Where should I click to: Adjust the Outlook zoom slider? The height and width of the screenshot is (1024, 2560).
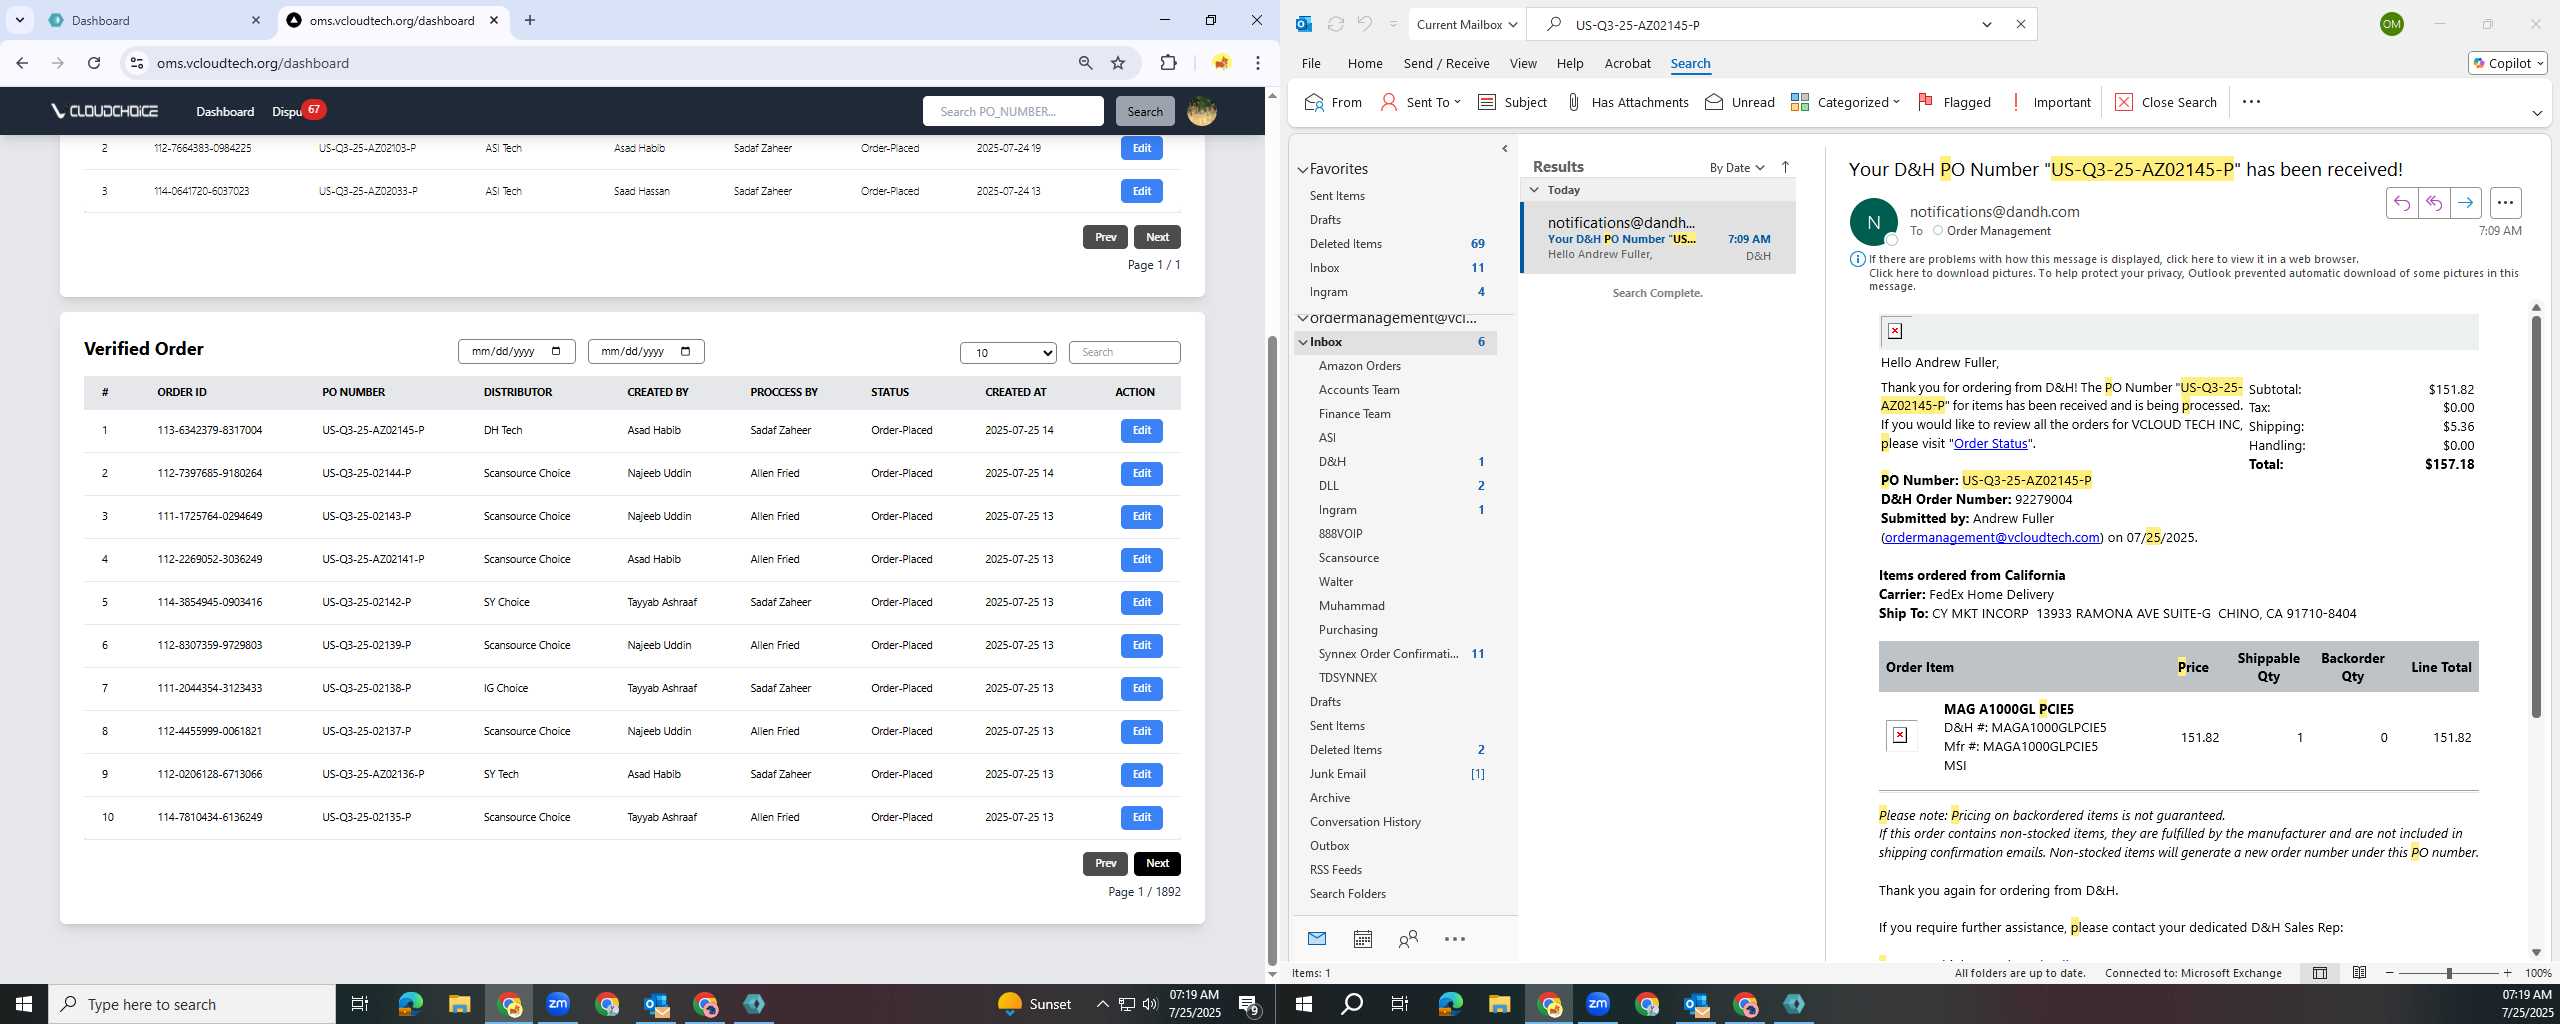pos(2448,973)
